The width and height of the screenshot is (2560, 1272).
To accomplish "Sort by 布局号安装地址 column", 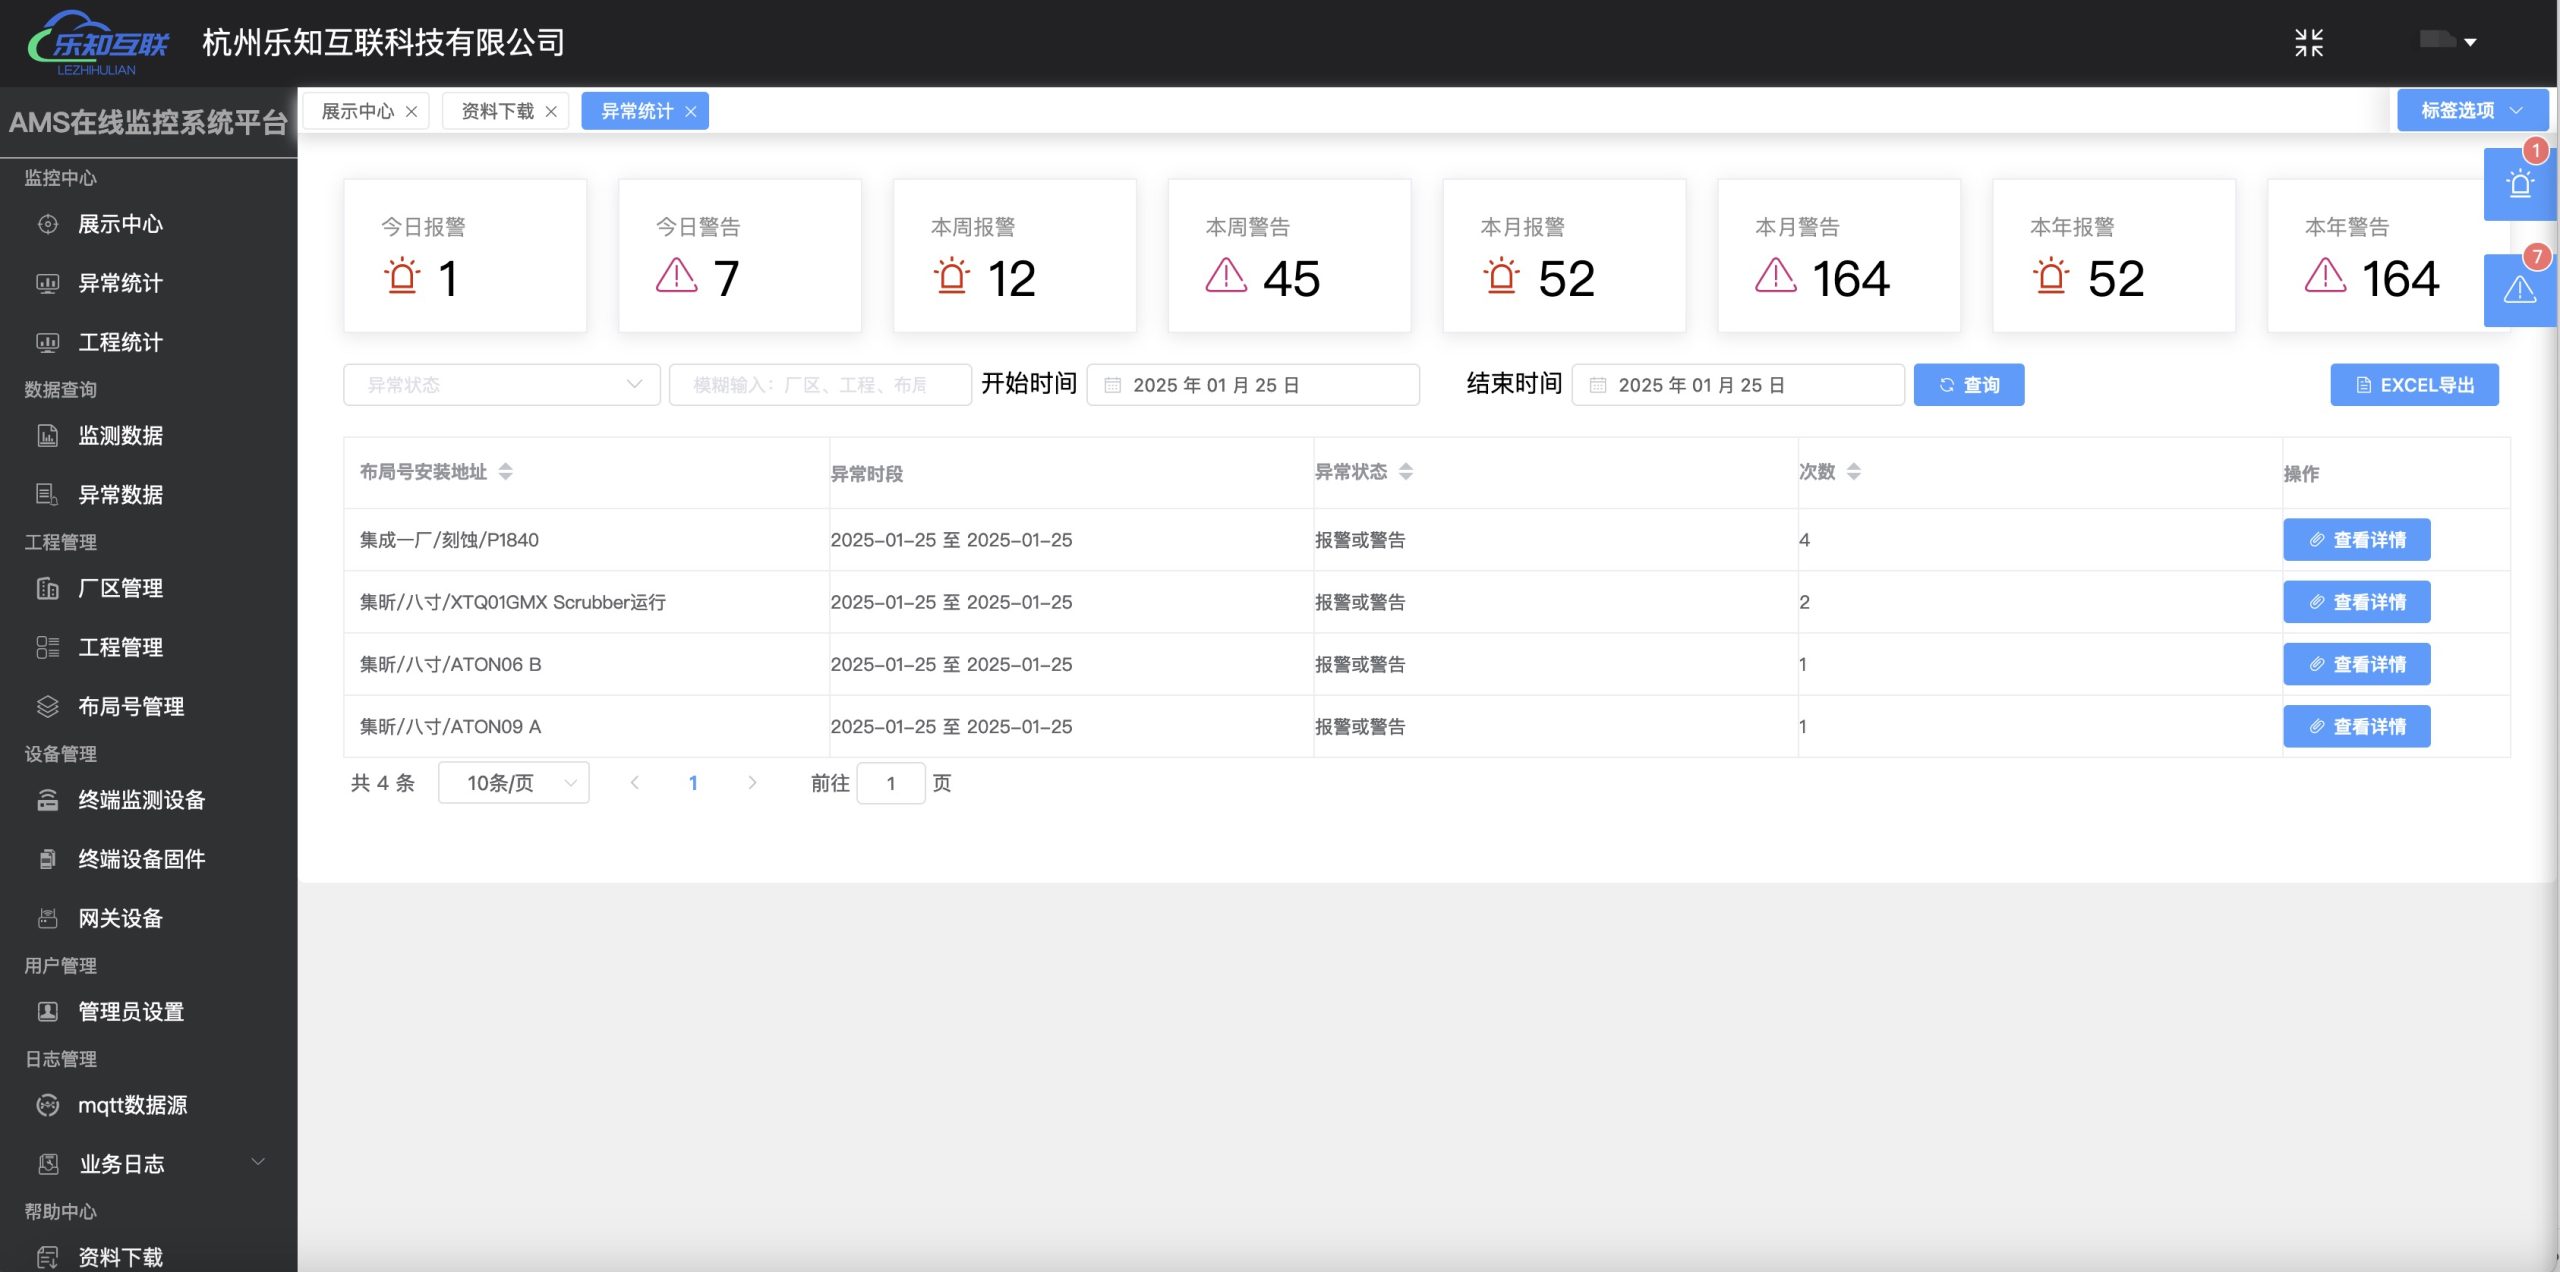I will [x=505, y=472].
